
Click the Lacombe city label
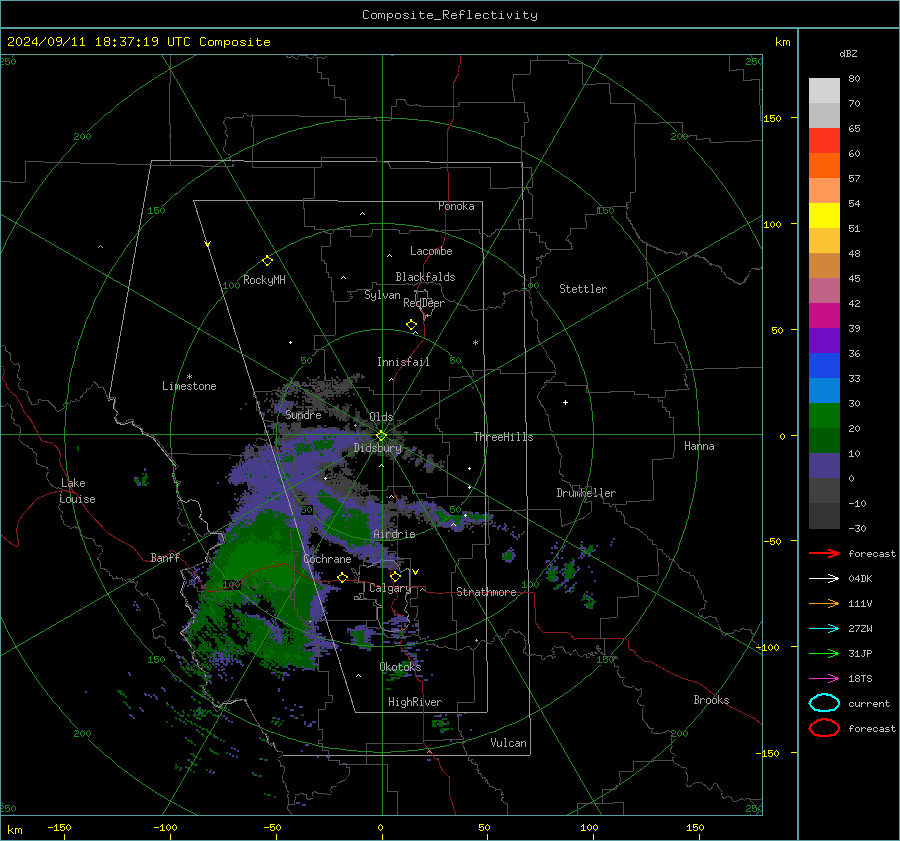pos(431,251)
